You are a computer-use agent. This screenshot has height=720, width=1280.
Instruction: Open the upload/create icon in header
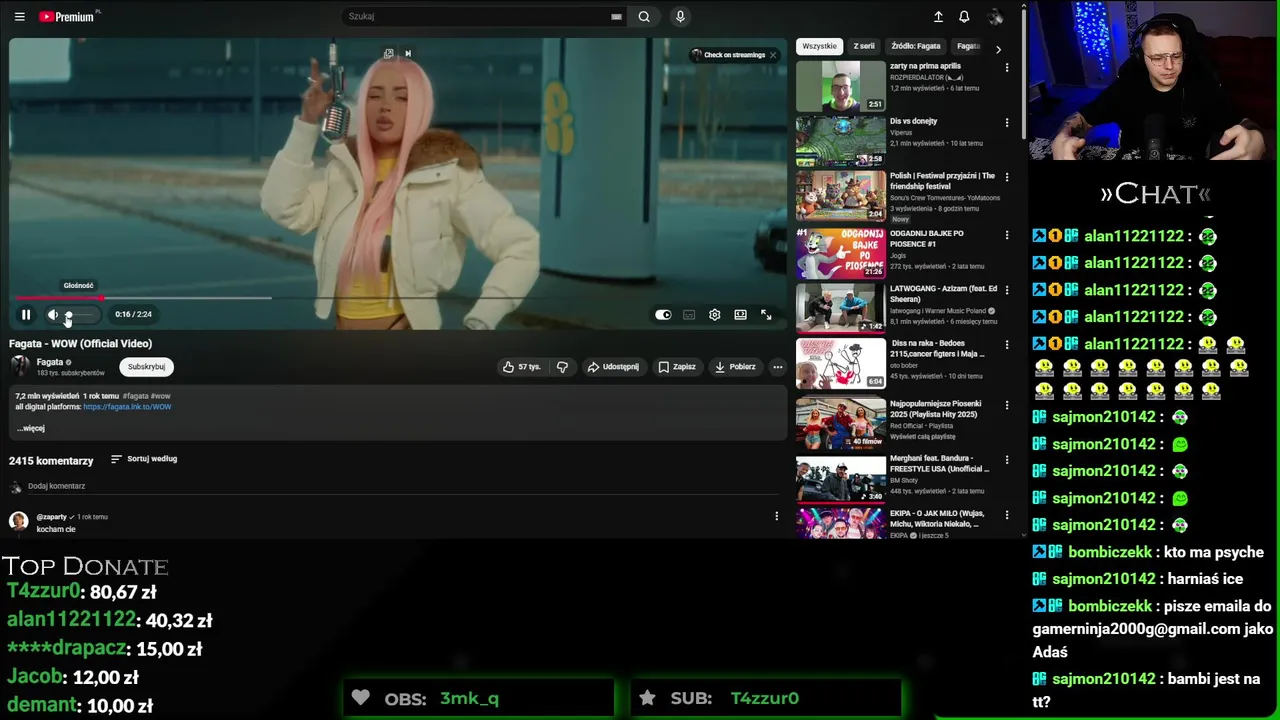coord(938,16)
